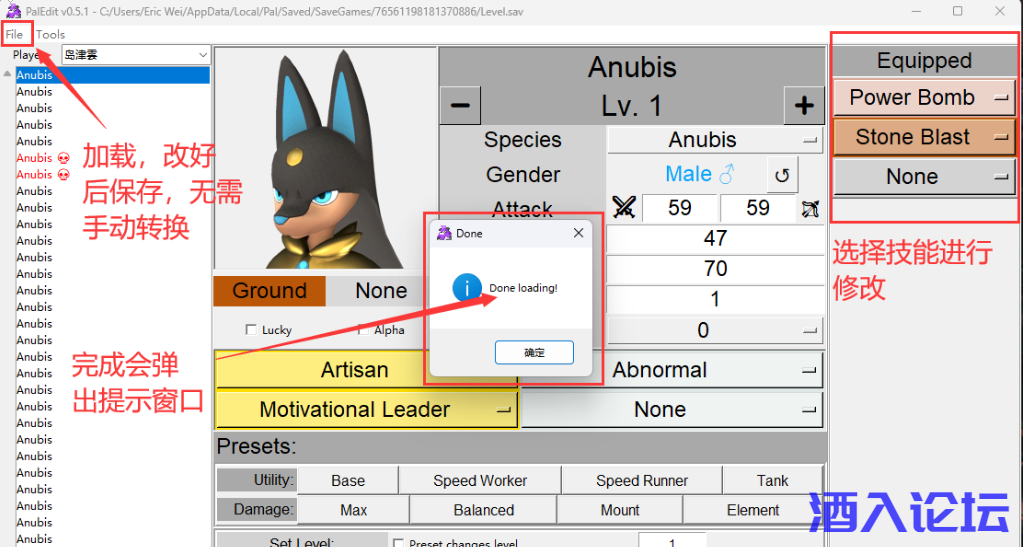Screen dimensions: 1024x547
Task: Click the melee attack value field 59
Action: pyautogui.click(x=680, y=208)
